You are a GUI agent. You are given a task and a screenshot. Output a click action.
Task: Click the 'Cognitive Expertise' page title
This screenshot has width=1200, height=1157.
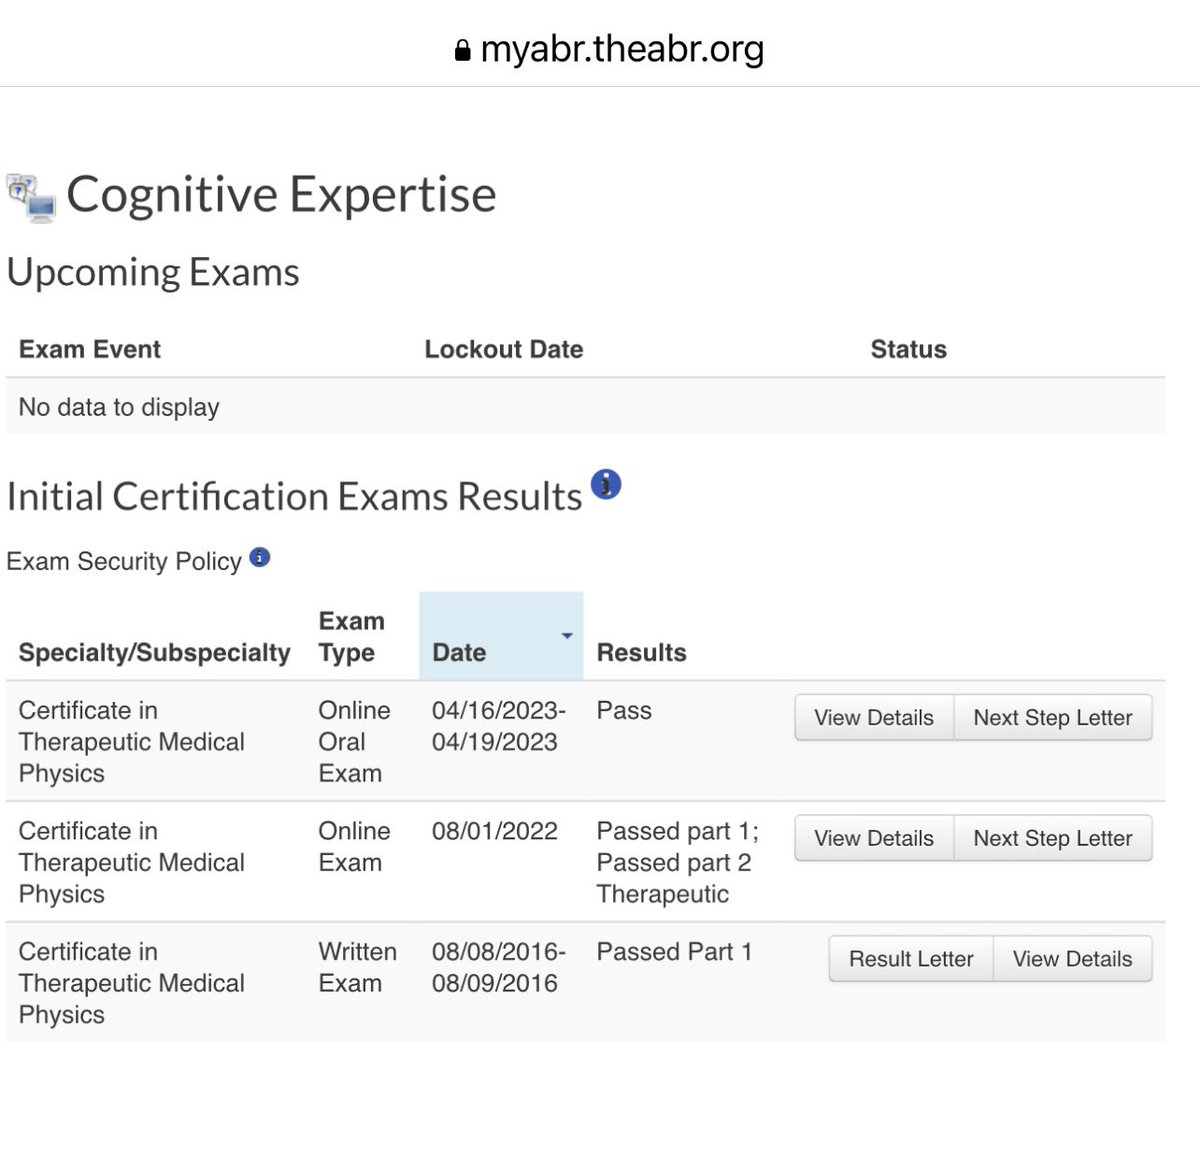tap(281, 195)
